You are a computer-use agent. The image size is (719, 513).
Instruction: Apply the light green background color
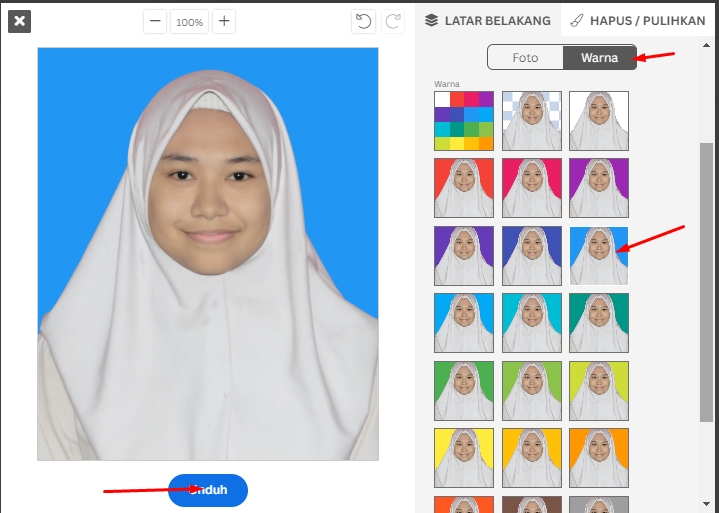coord(532,391)
